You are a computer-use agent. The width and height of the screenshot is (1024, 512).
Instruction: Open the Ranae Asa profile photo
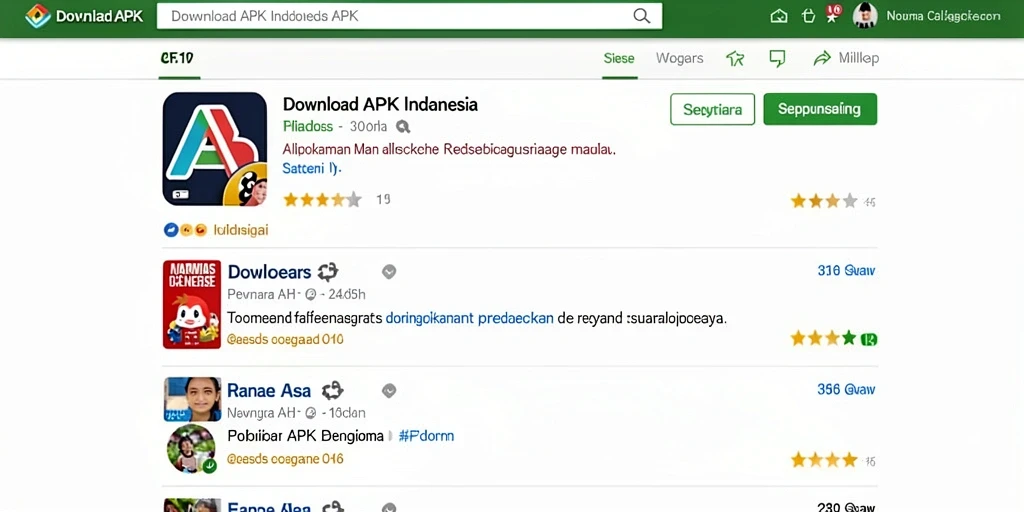pos(192,398)
